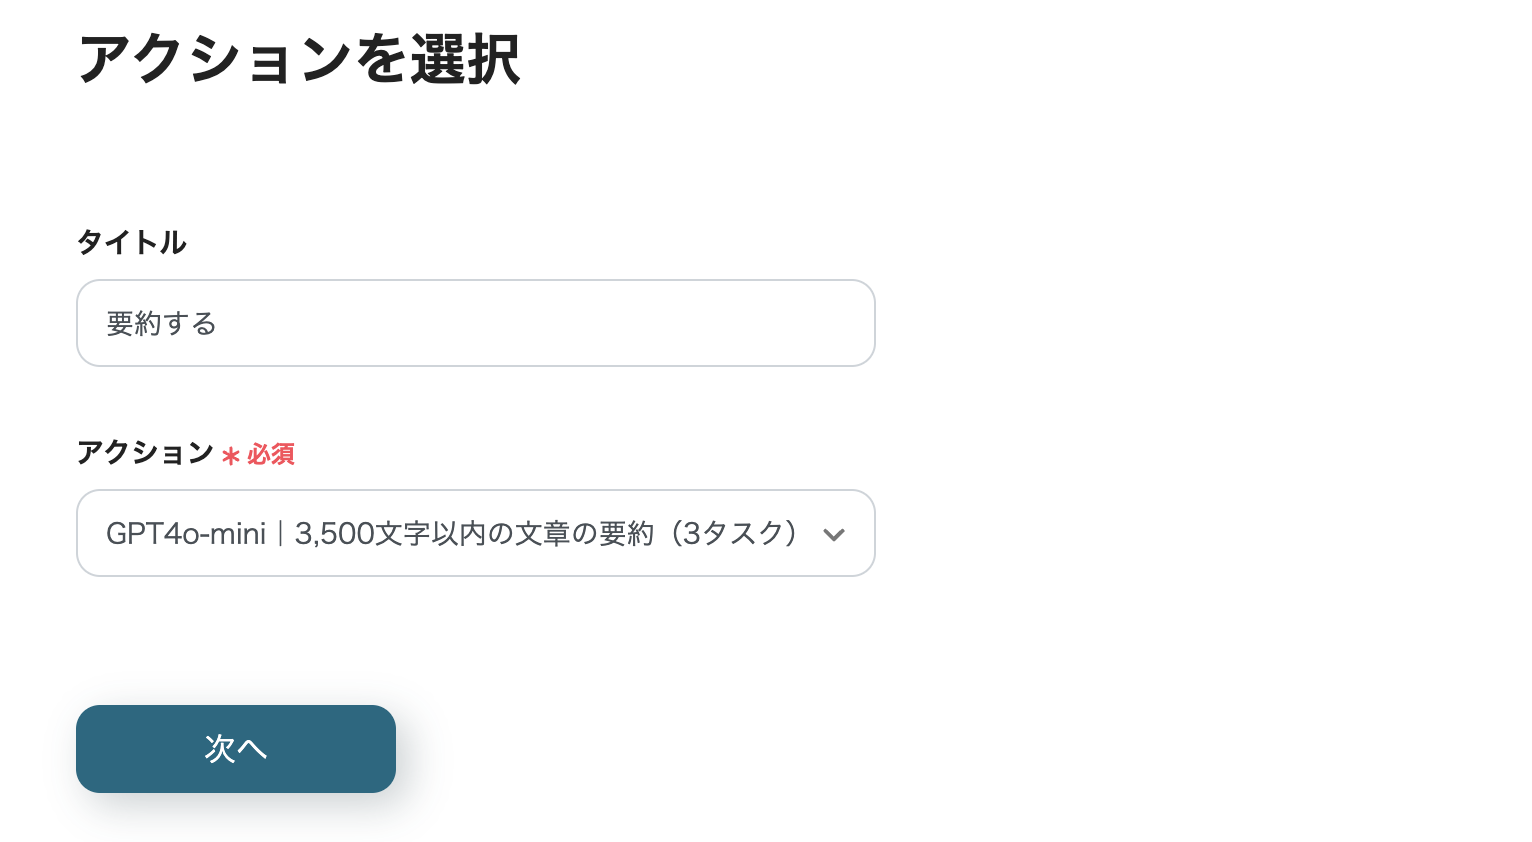Tap the Next button to continue

(236, 748)
